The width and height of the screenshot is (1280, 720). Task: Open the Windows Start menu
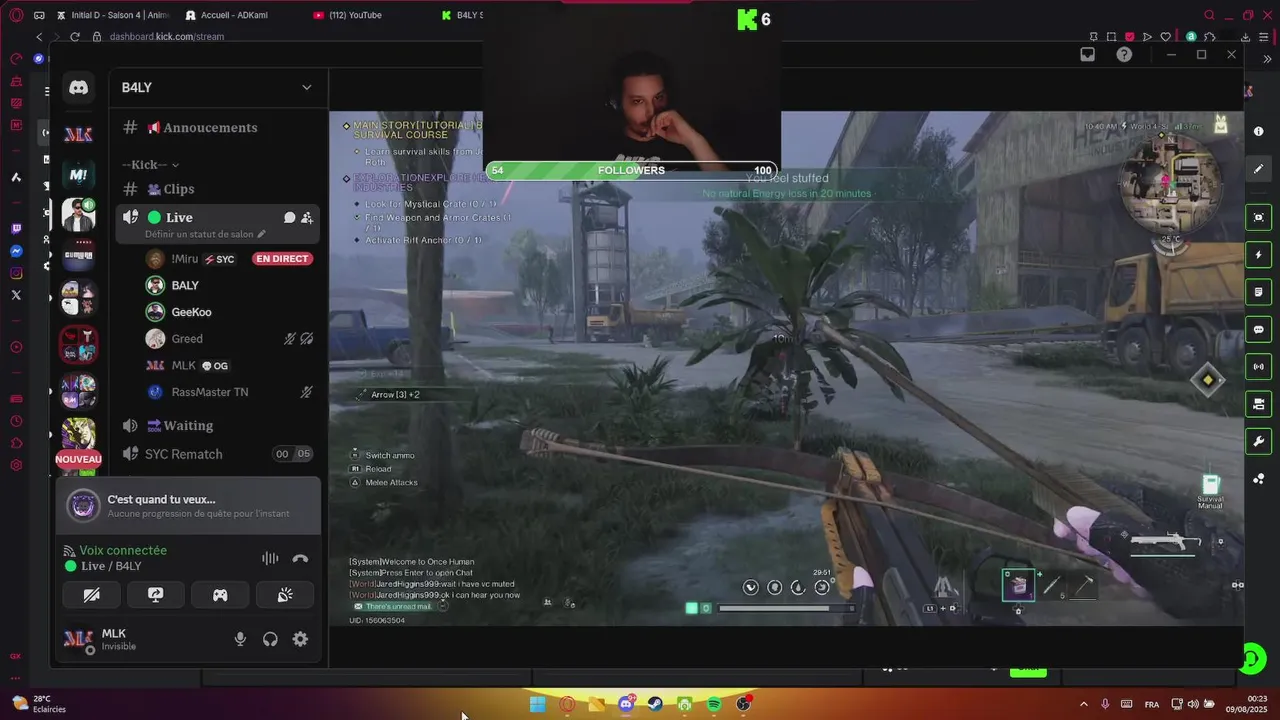[537, 704]
